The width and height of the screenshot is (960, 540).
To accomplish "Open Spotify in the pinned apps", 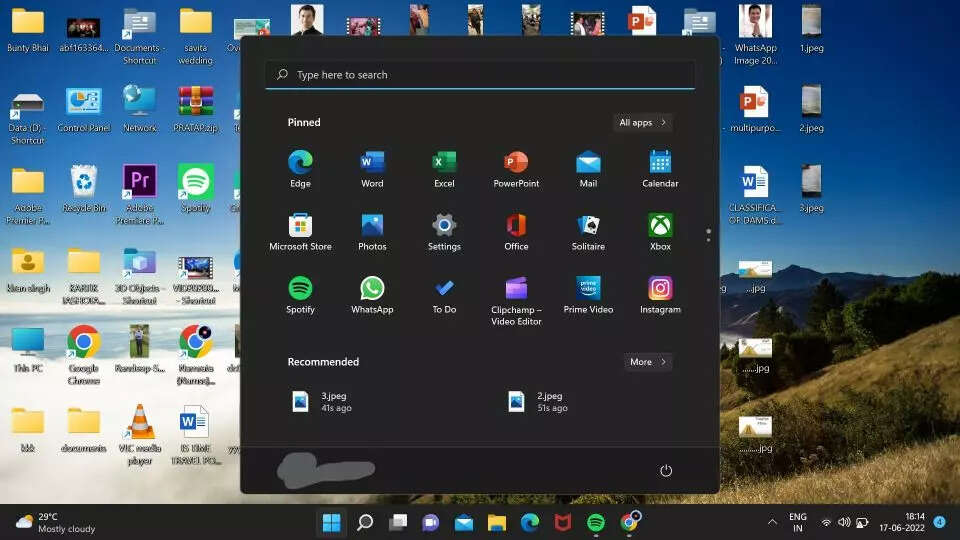I will click(x=300, y=295).
